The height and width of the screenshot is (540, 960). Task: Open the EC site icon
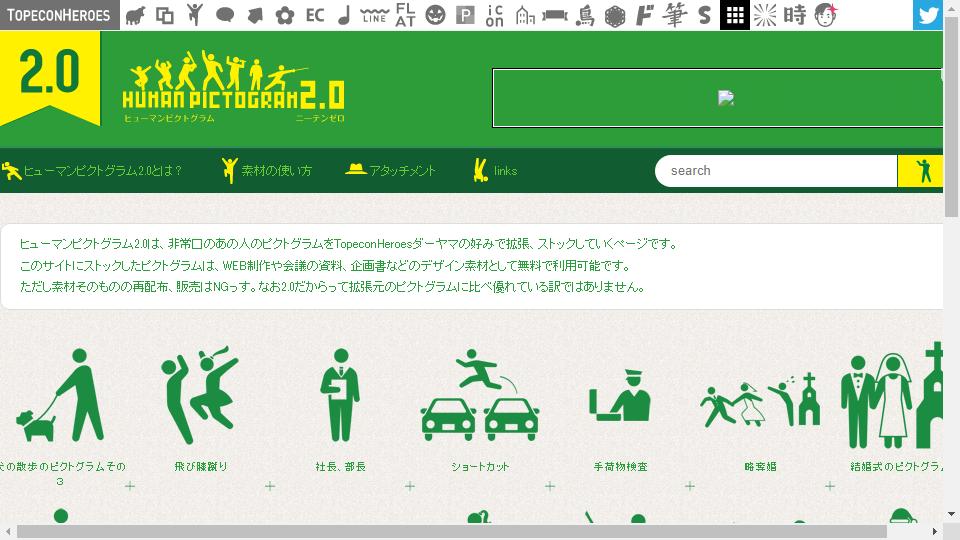pos(315,15)
